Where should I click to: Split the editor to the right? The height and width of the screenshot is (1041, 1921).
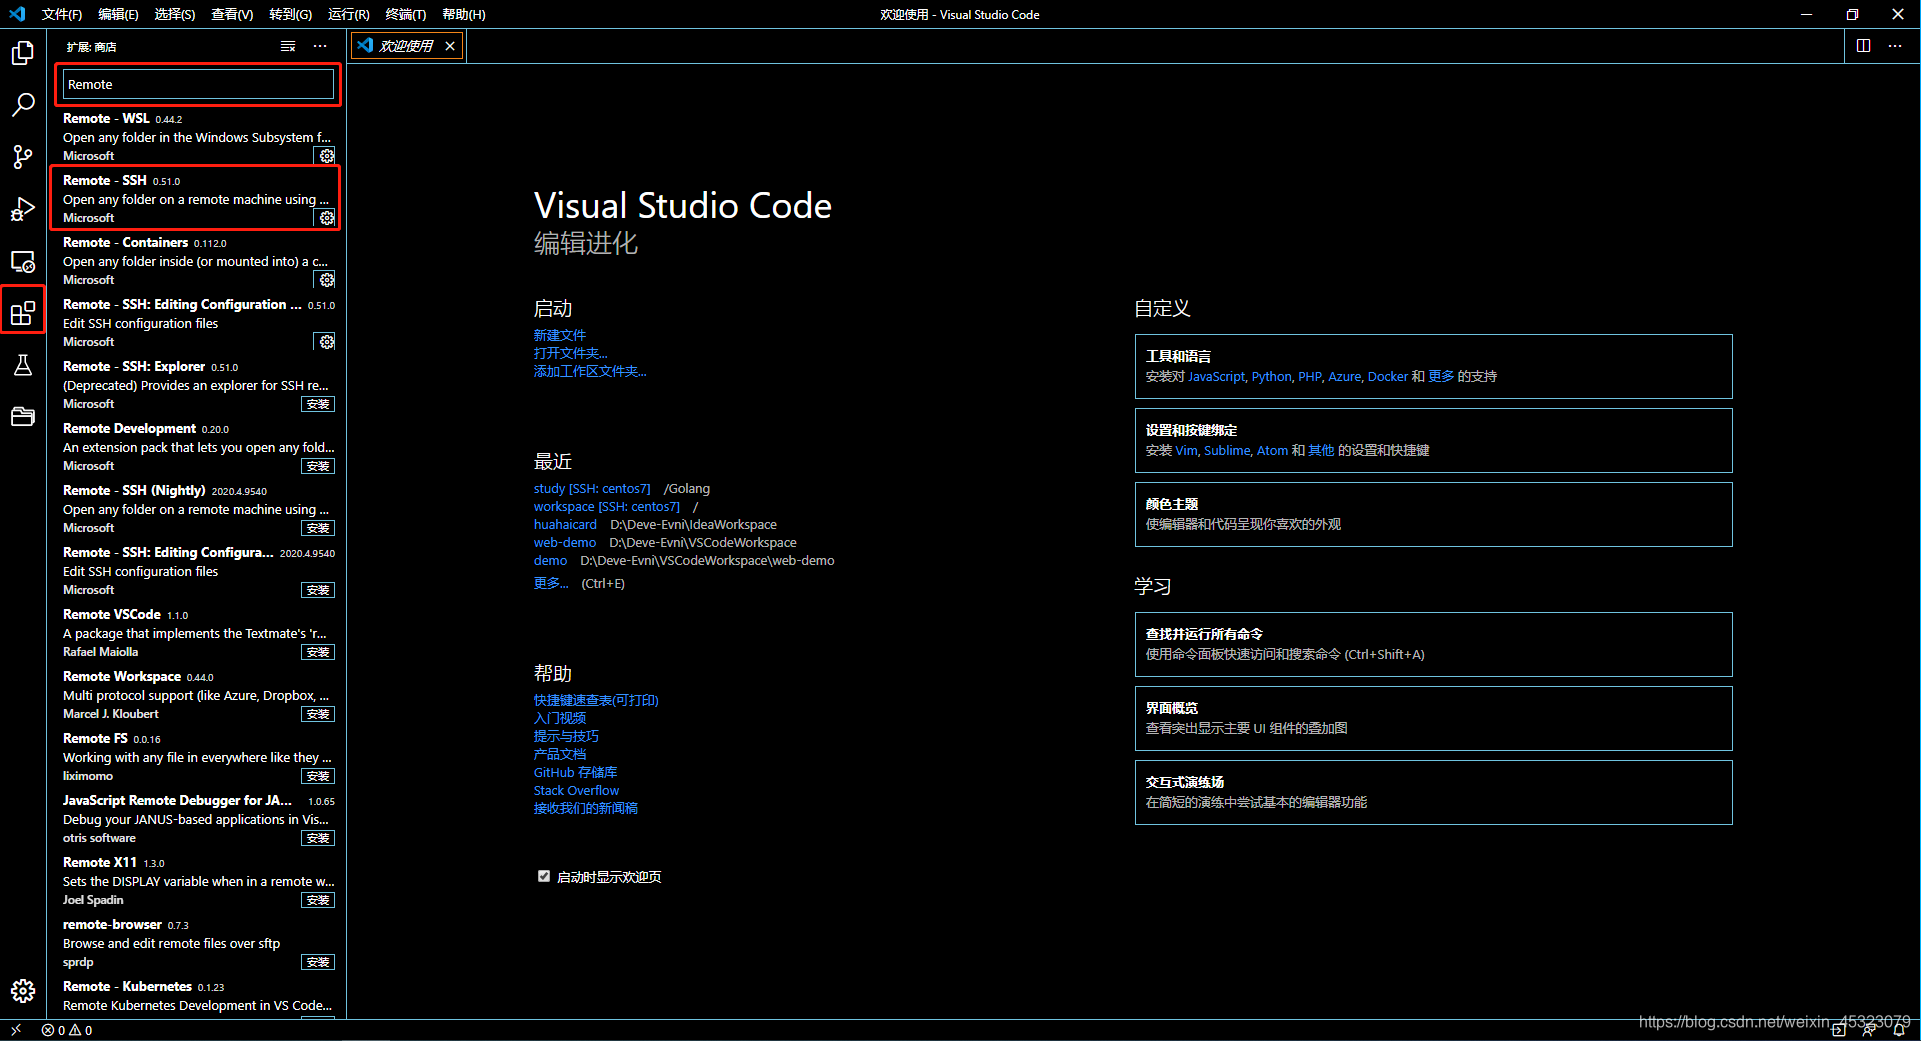pos(1864,46)
